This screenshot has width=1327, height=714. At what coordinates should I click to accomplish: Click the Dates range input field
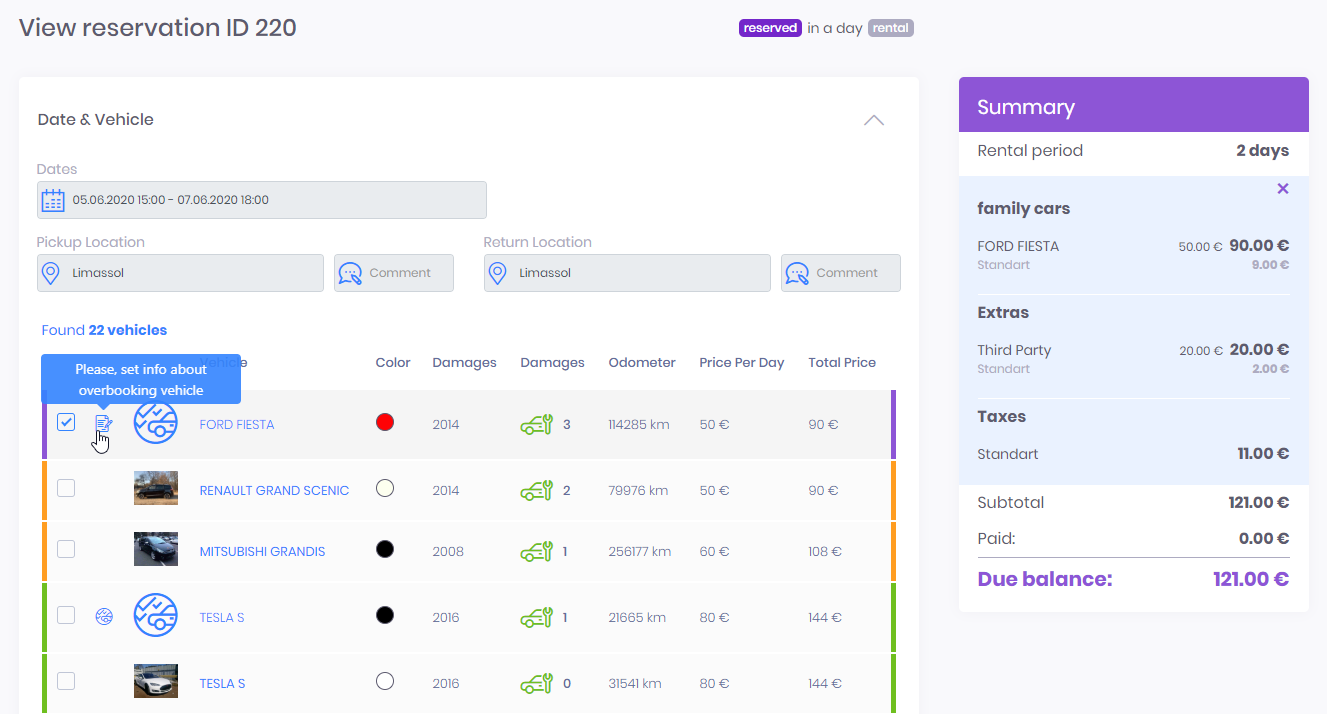tap(262, 200)
